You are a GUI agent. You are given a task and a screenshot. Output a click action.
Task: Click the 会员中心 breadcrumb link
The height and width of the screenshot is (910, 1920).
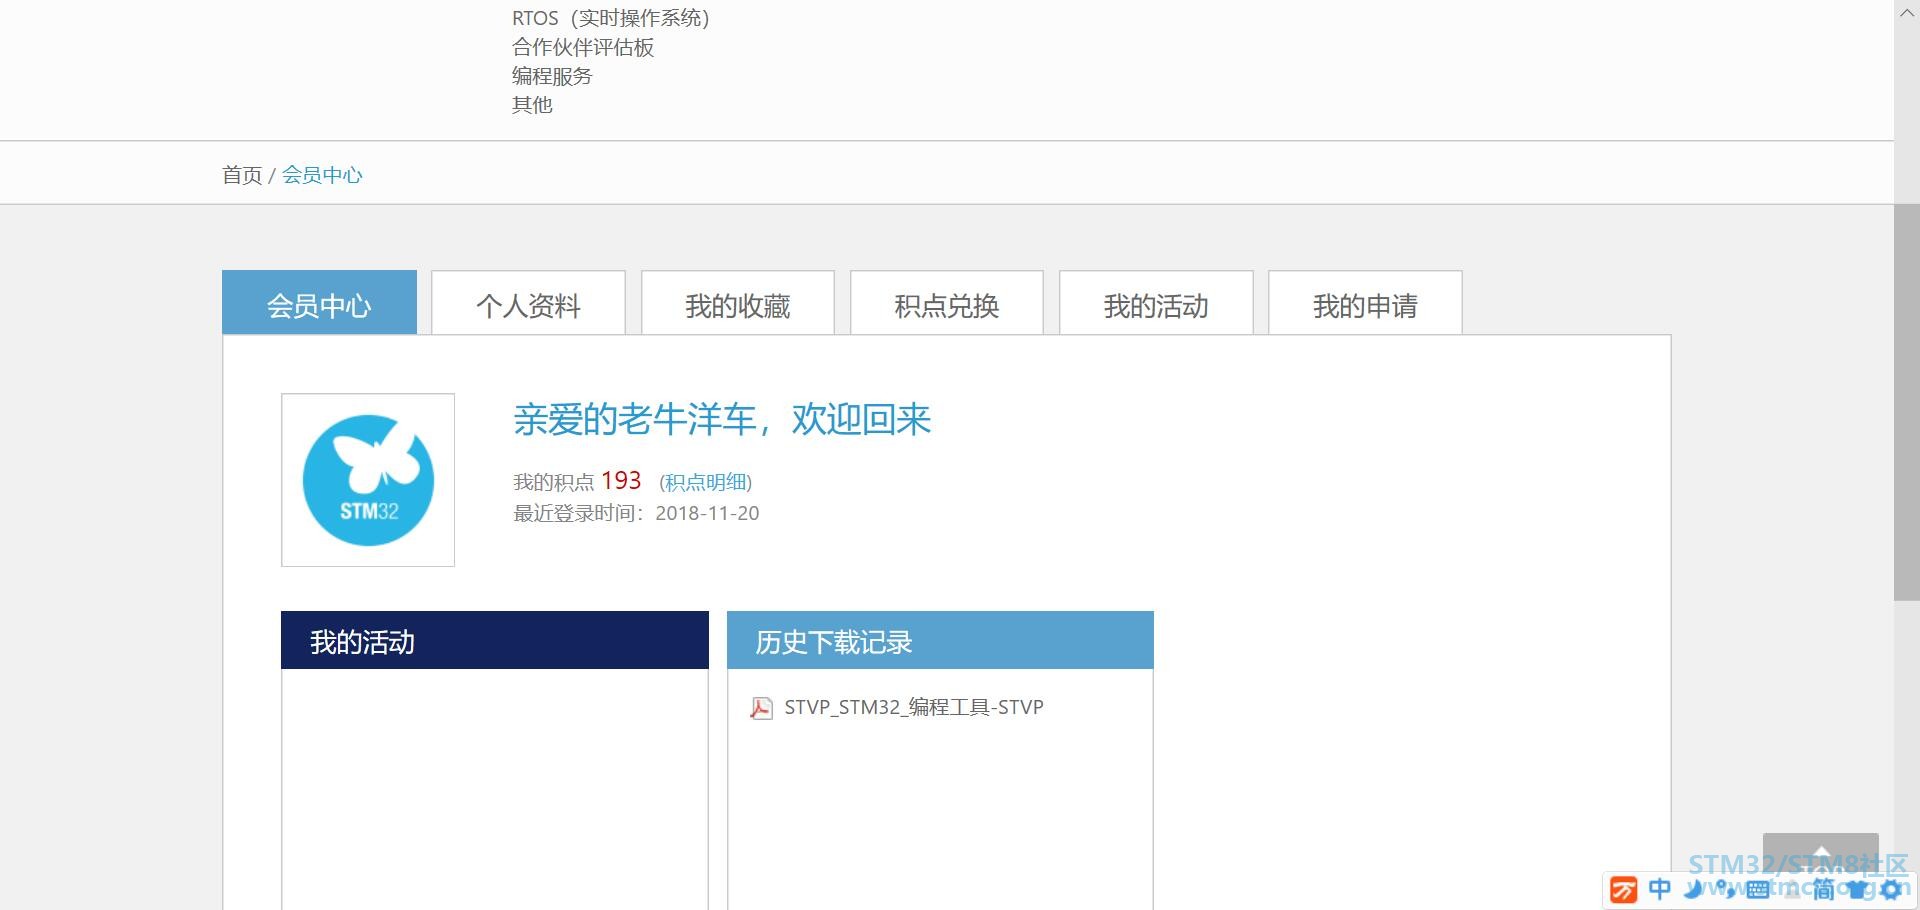(322, 175)
